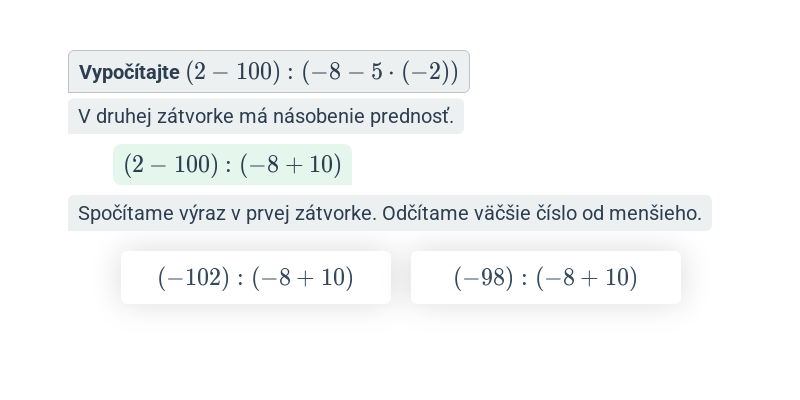The image size is (800, 400).
Task: Click the number −98 in the right answer card
Action: [484, 278]
